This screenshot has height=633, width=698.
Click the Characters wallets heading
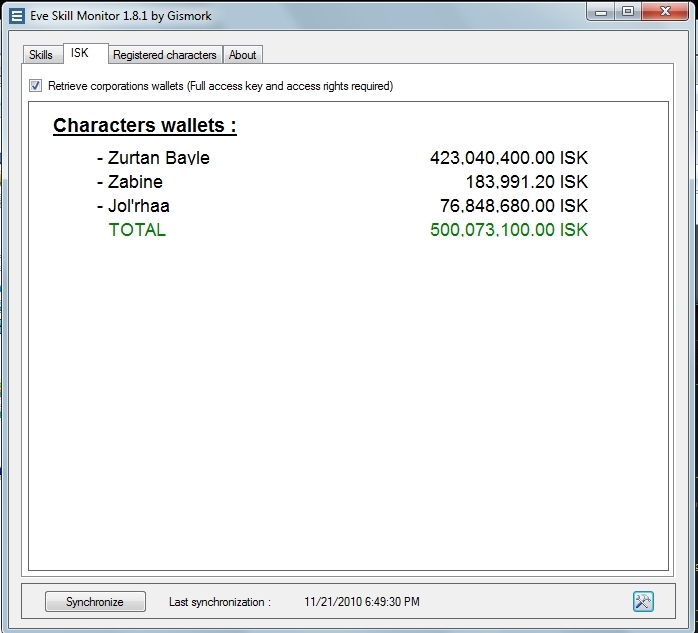145,126
